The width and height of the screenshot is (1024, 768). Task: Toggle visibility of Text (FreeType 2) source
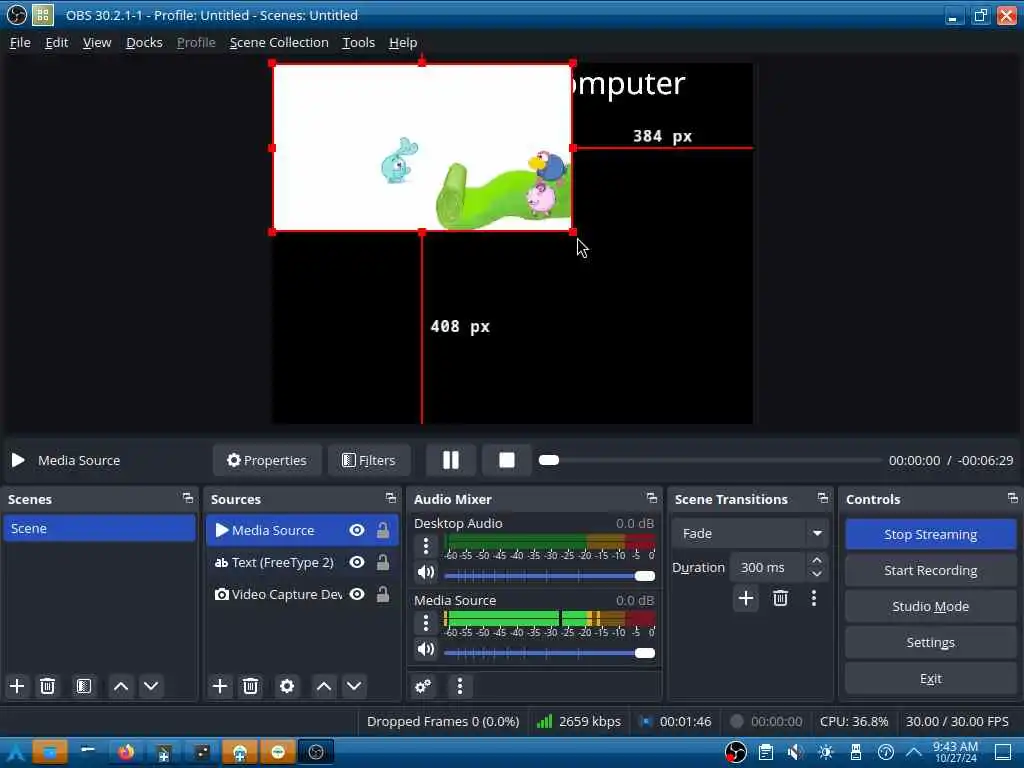pos(357,562)
